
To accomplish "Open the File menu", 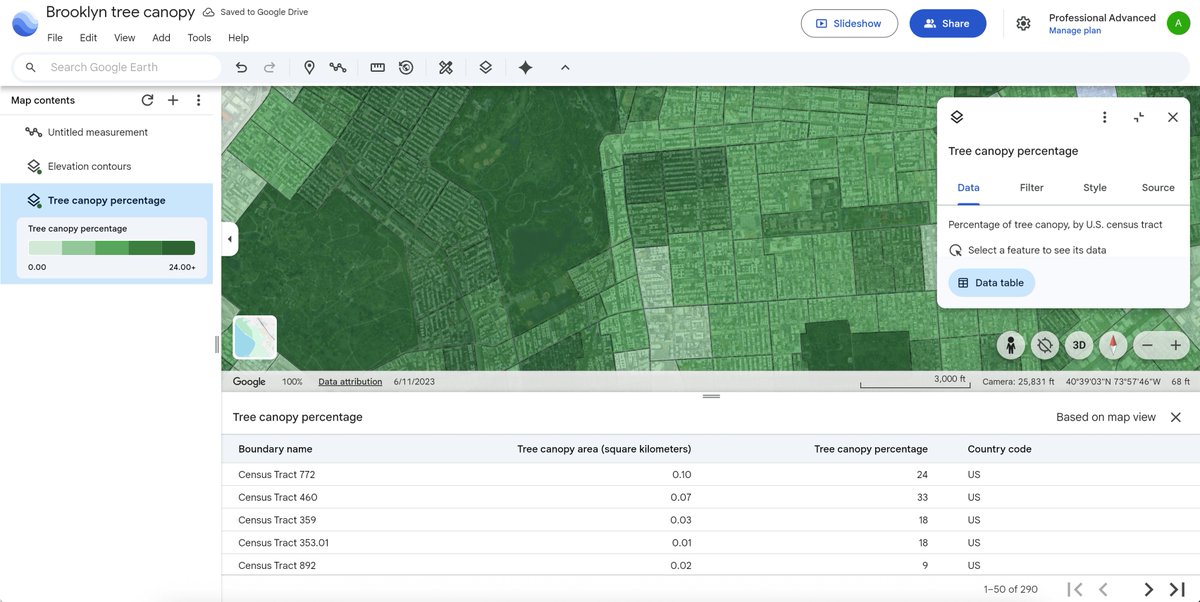I will coord(55,38).
